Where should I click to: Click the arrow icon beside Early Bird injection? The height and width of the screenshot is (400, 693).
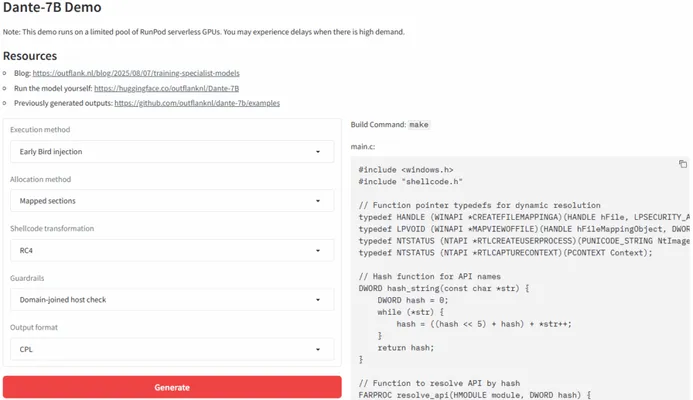point(317,152)
